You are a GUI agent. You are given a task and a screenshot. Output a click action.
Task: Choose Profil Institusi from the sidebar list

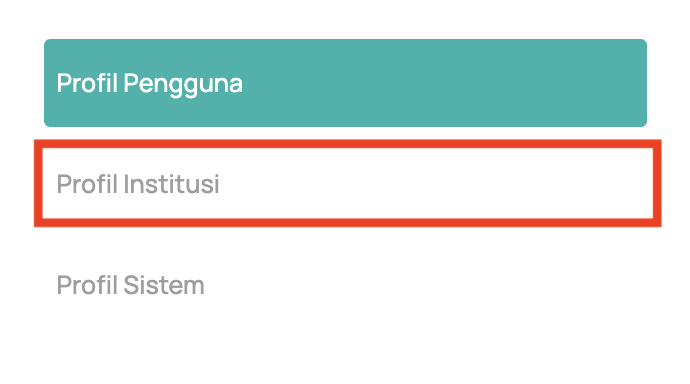point(348,183)
